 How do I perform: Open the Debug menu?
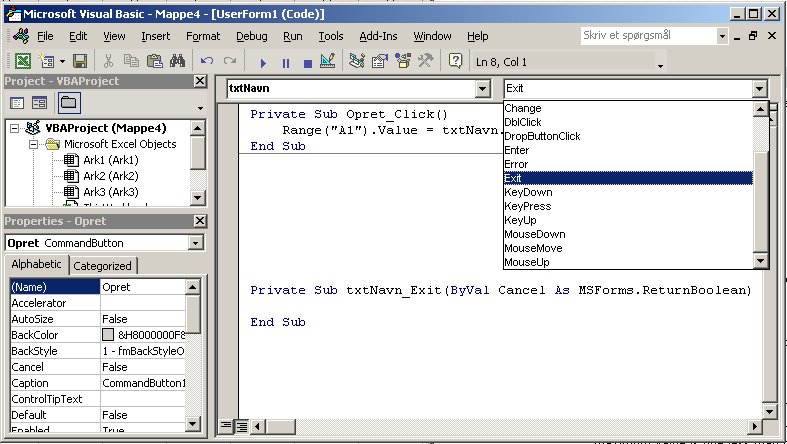[x=251, y=36]
